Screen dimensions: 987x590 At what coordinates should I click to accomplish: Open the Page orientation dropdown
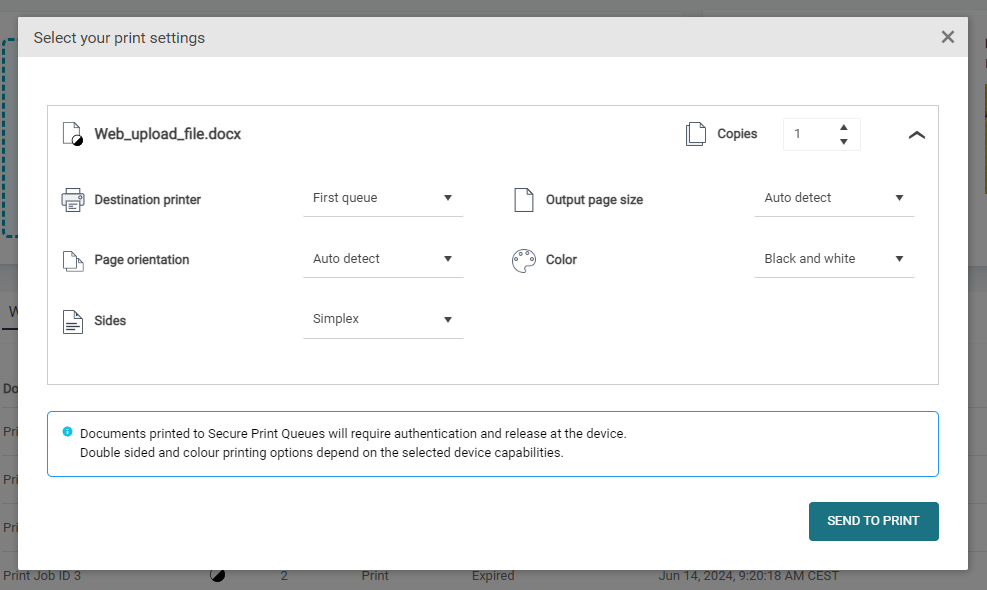[383, 259]
